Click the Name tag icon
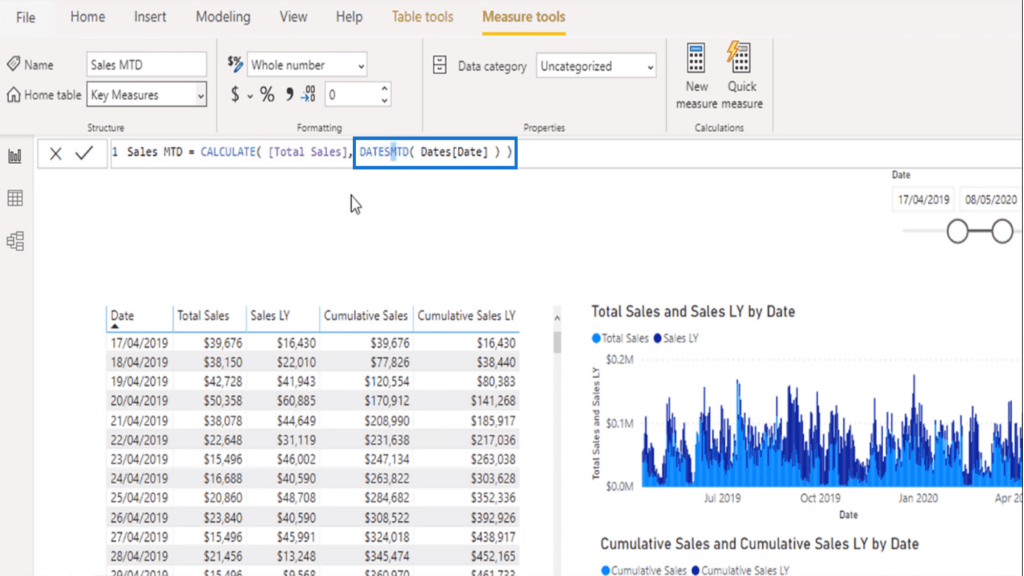This screenshot has height=576, width=1024. pos(13,64)
